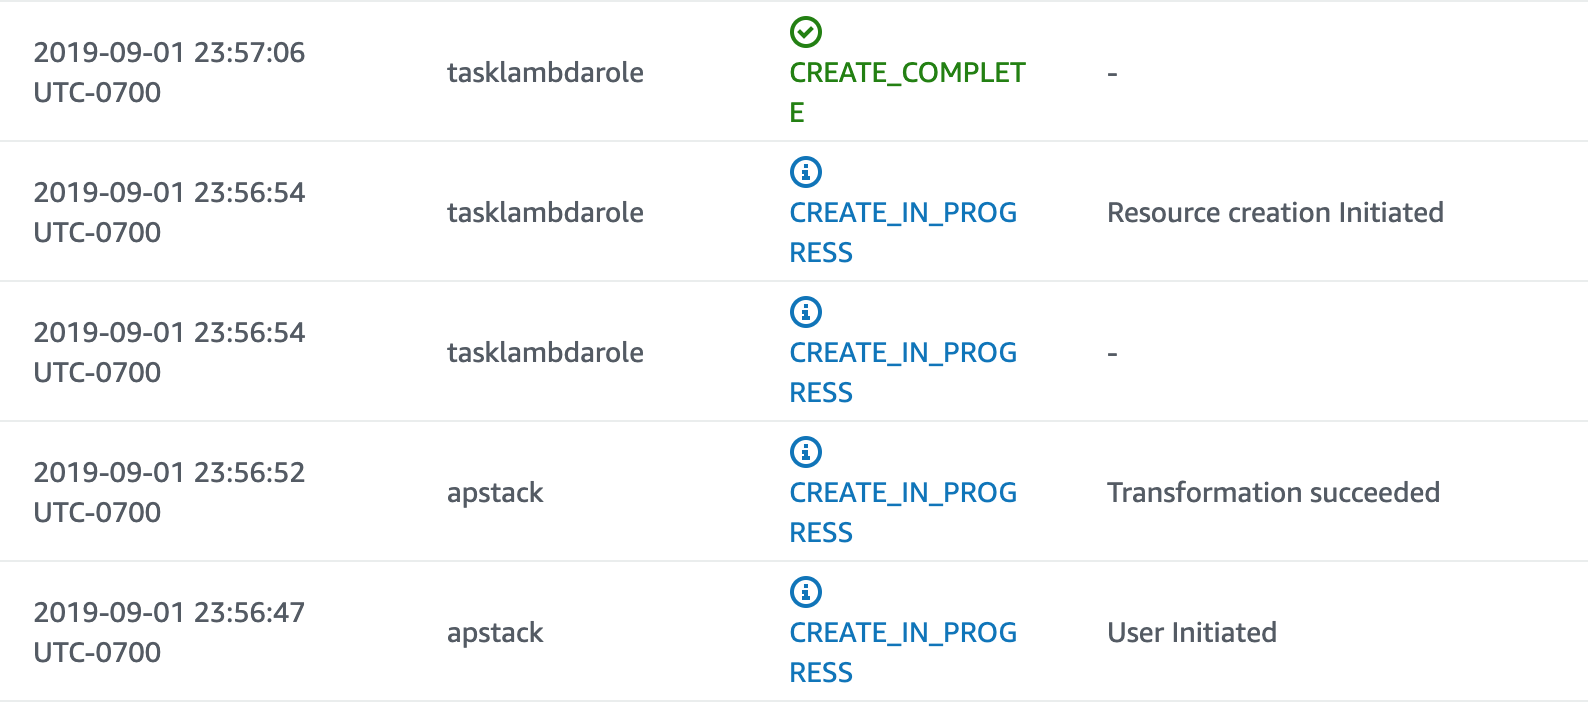Click apstack in the 23:56:52 row
1588x702 pixels.
[495, 493]
